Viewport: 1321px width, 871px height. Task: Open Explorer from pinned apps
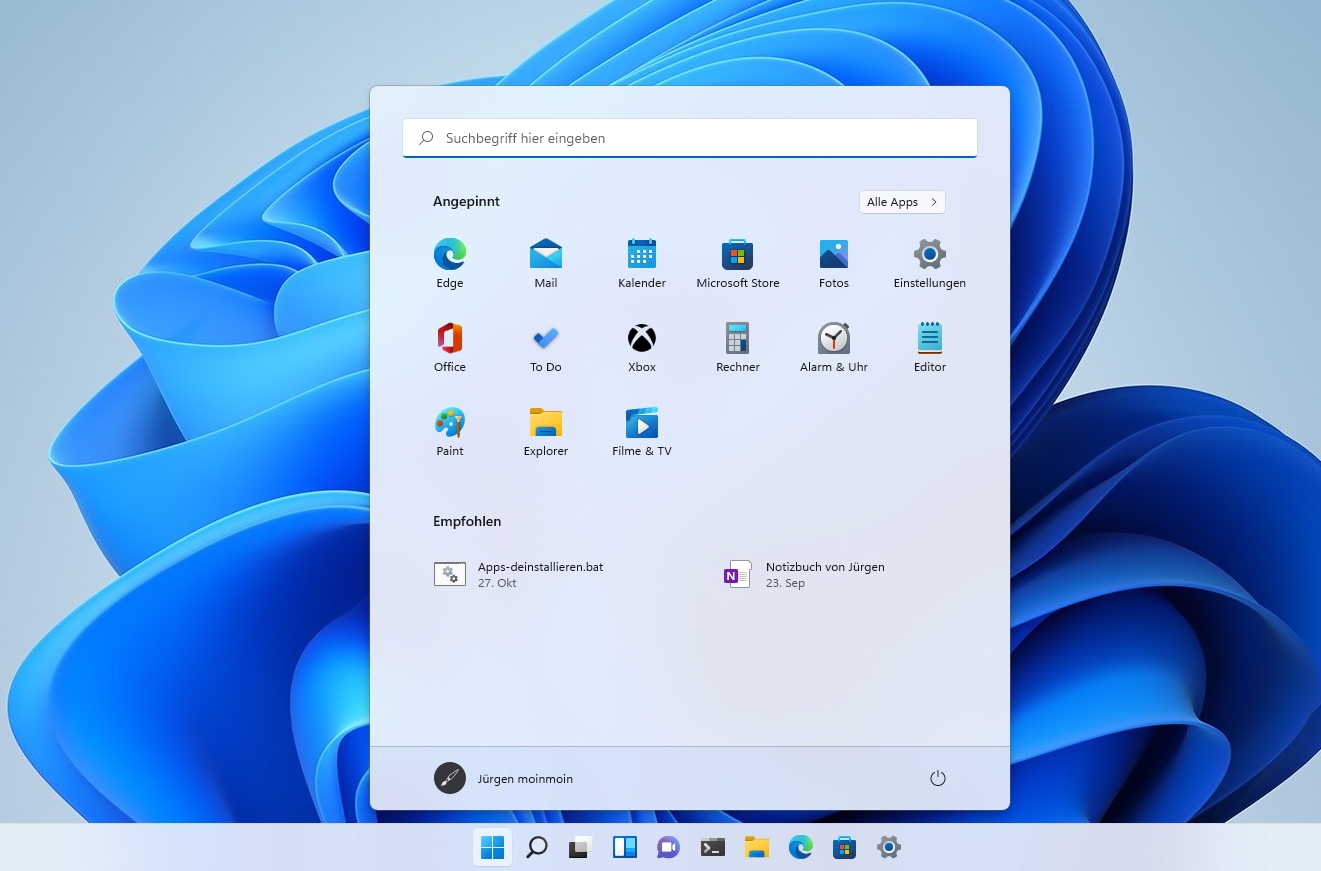[546, 431]
